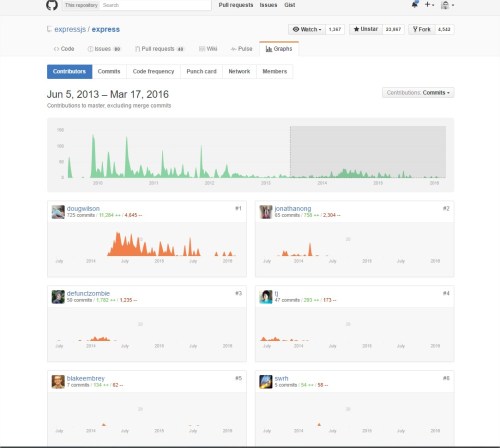The width and height of the screenshot is (500, 448).
Task: Open the GitHub home logo
Action: click(52, 5)
